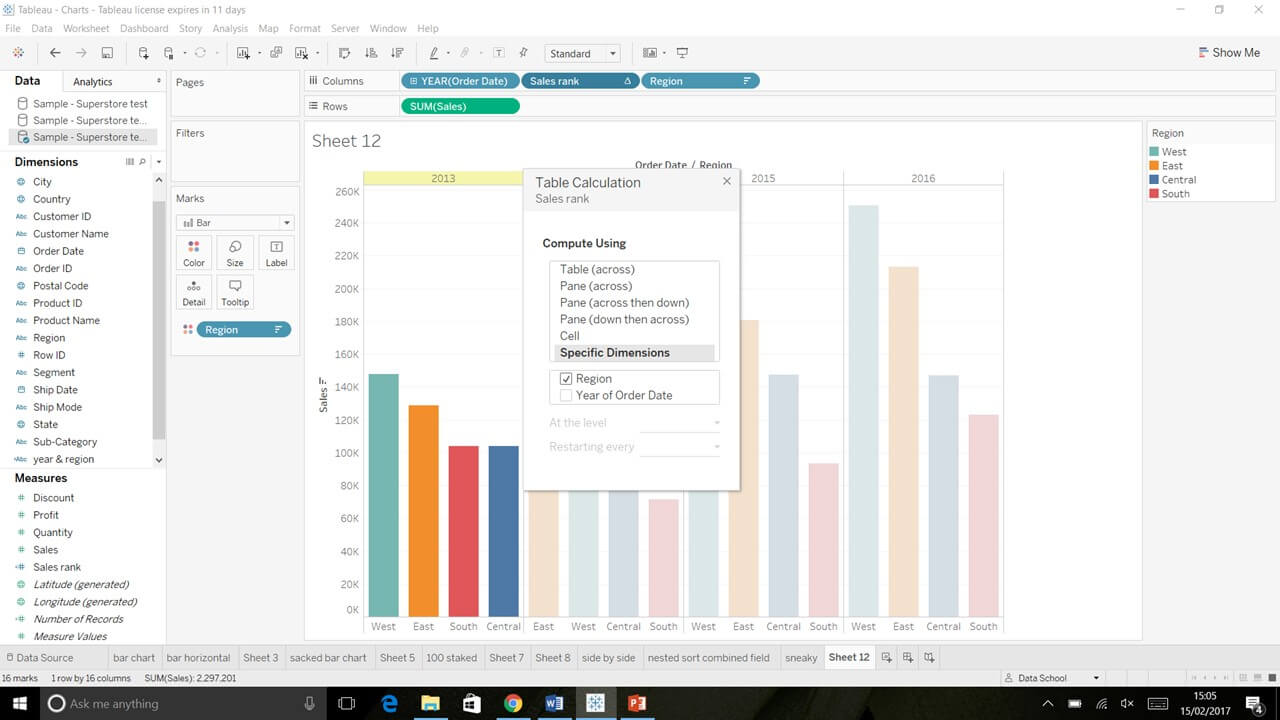Viewport: 1280px width, 720px height.
Task: Click the Add new data source icon
Action: (x=143, y=53)
